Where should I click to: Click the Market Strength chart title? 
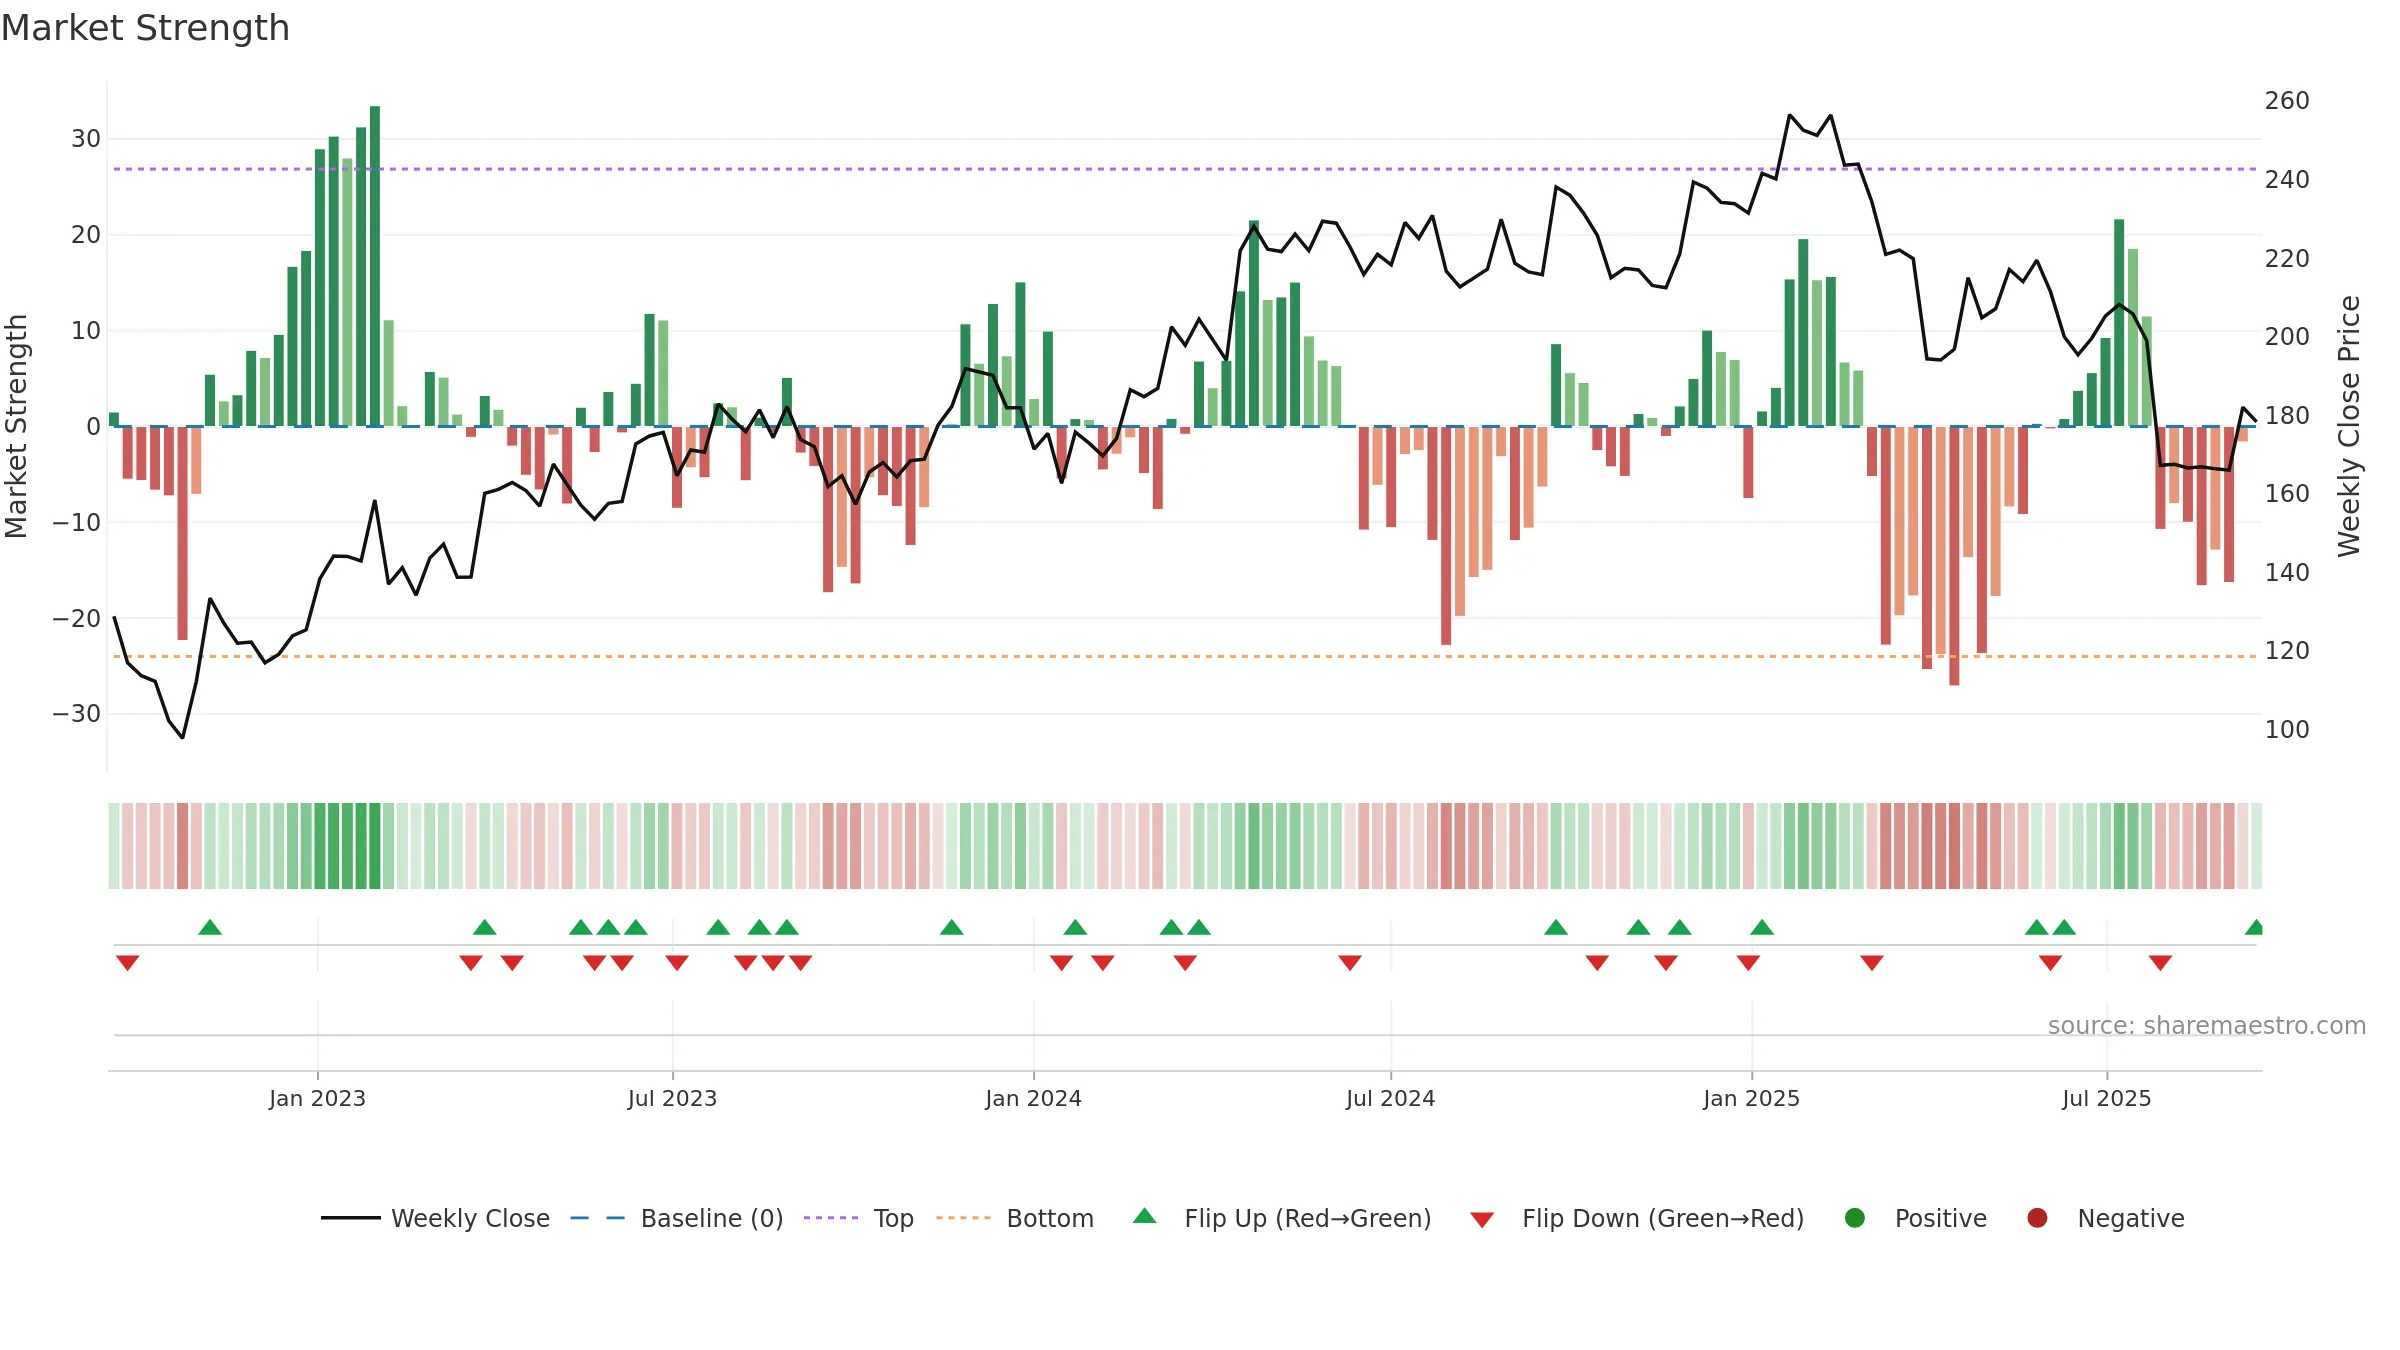(145, 28)
